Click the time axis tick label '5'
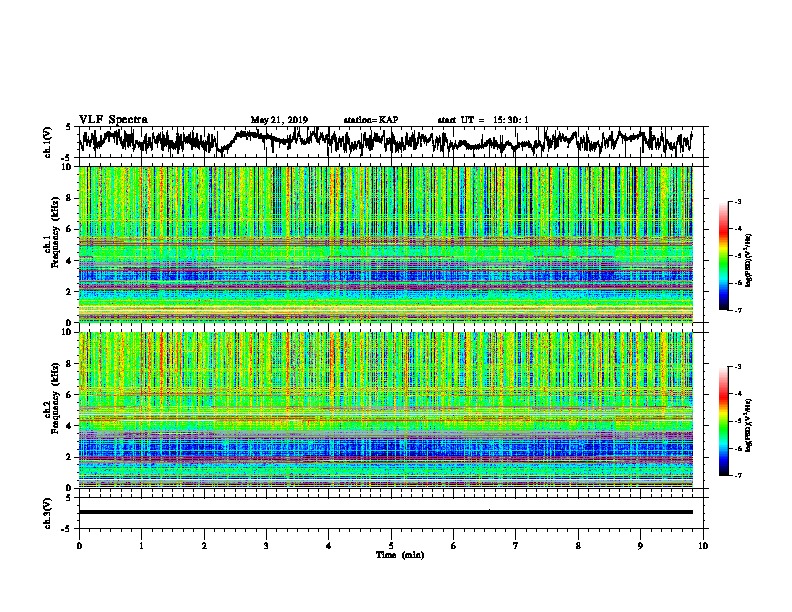 [x=391, y=546]
